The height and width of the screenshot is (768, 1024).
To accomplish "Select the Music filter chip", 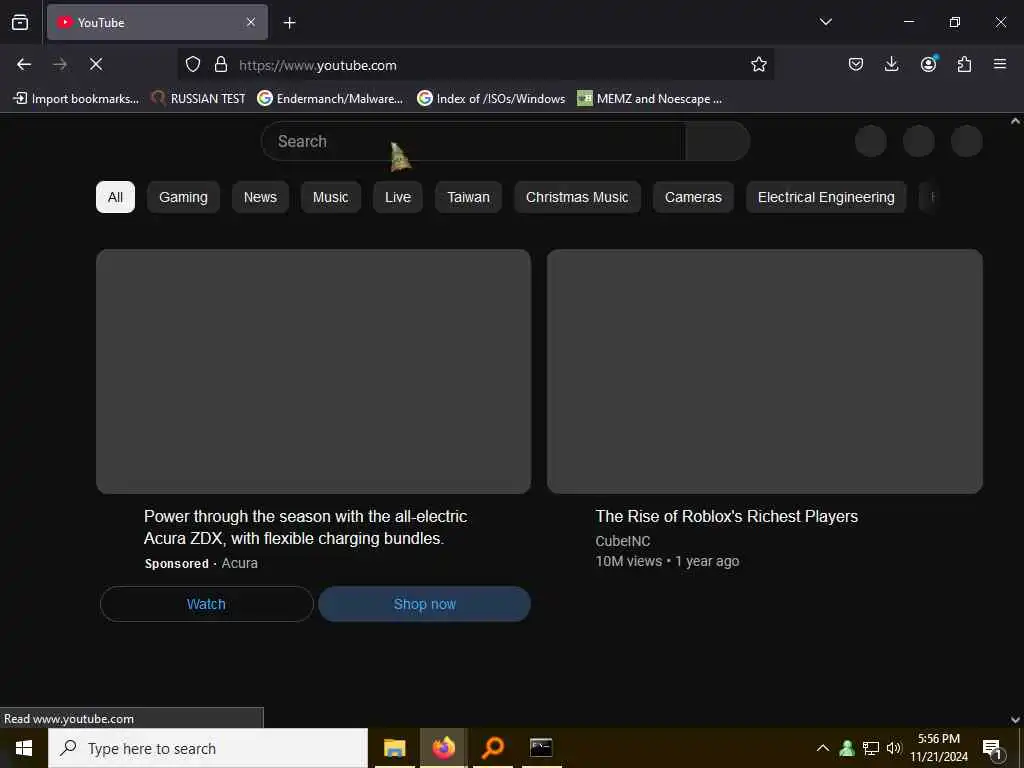I will coord(330,197).
